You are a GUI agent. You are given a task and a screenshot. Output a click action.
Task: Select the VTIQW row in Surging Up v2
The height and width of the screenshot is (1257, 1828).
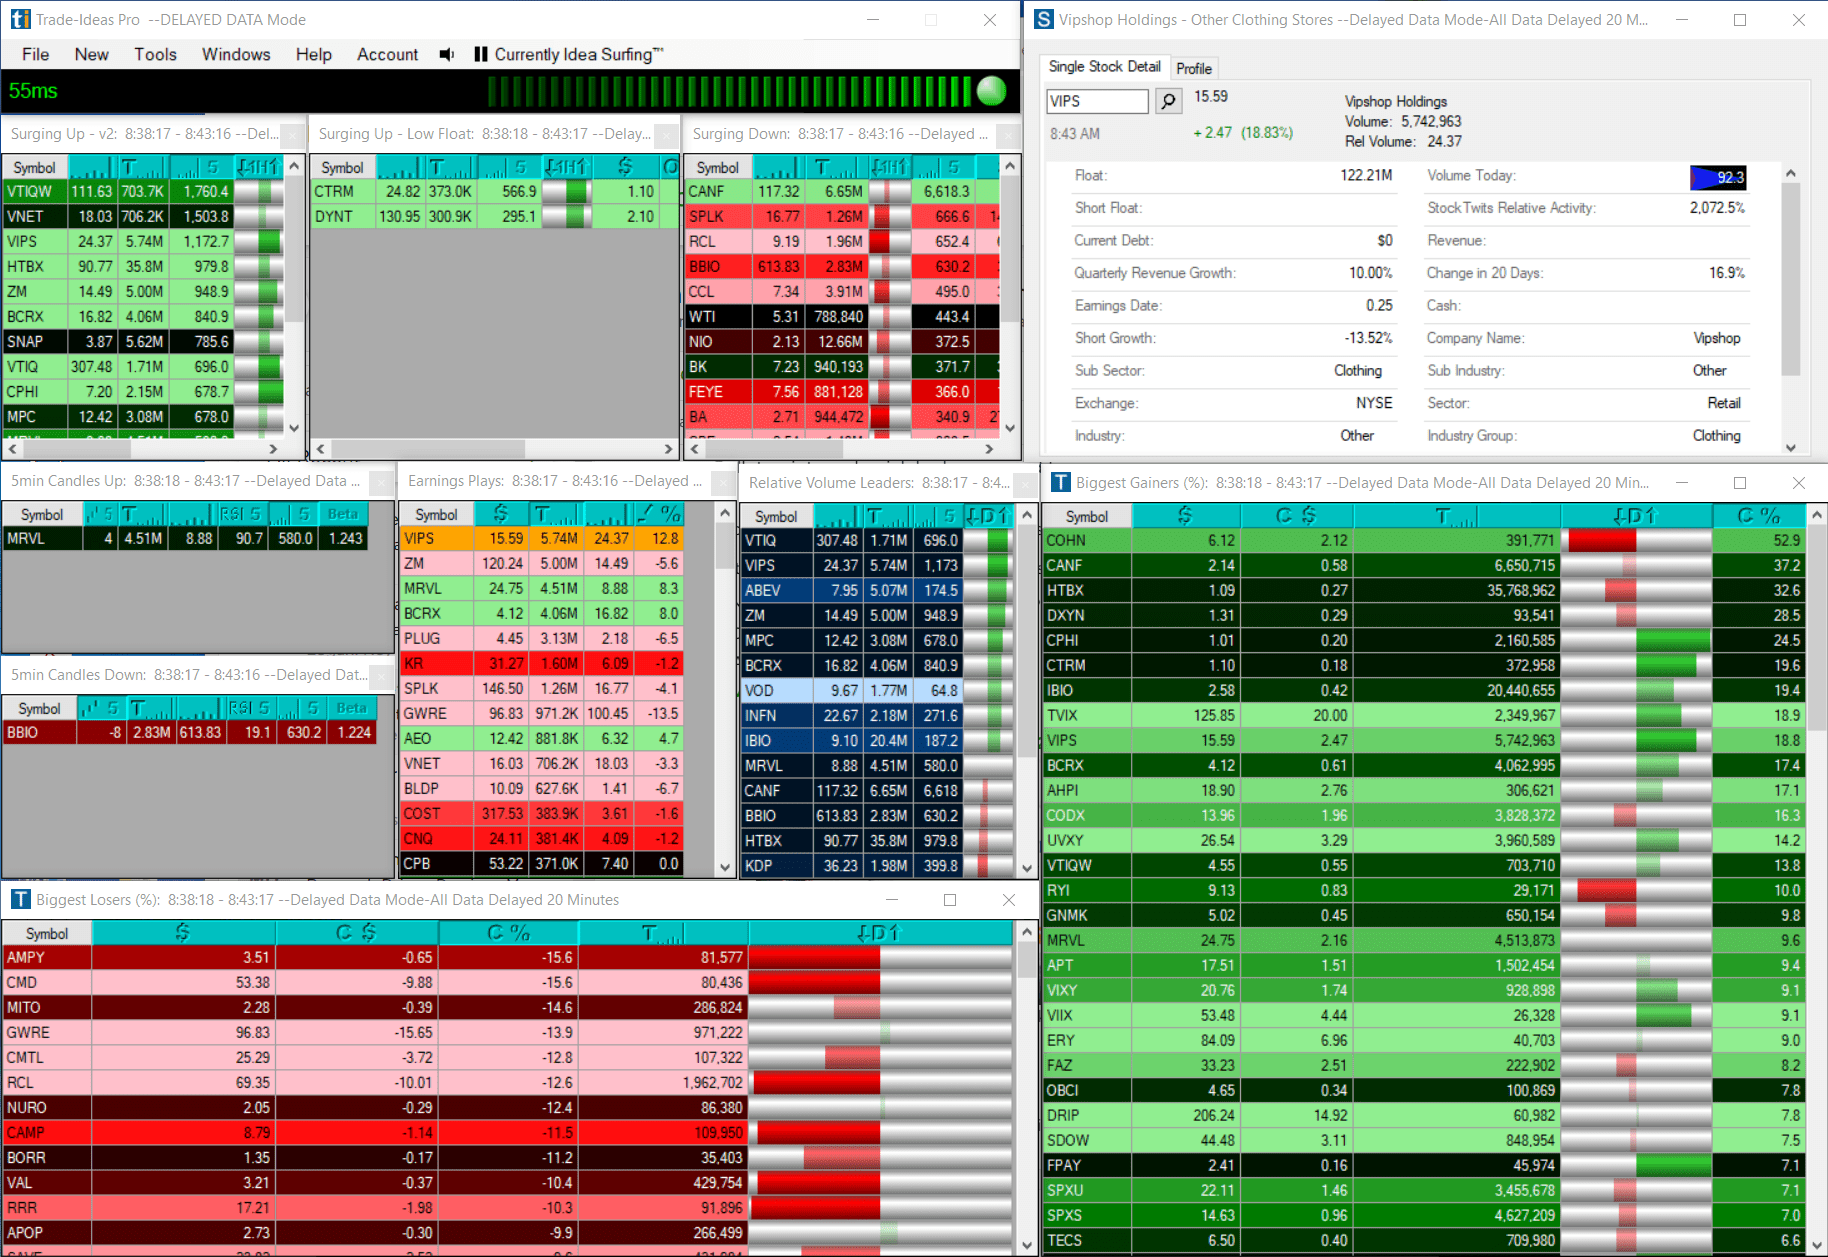(x=143, y=191)
